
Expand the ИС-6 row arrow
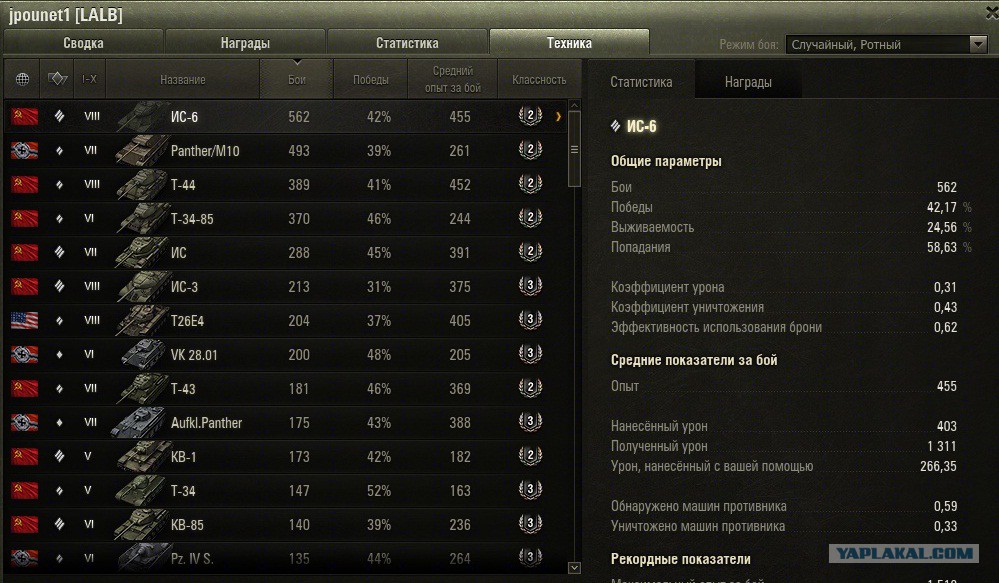click(558, 117)
